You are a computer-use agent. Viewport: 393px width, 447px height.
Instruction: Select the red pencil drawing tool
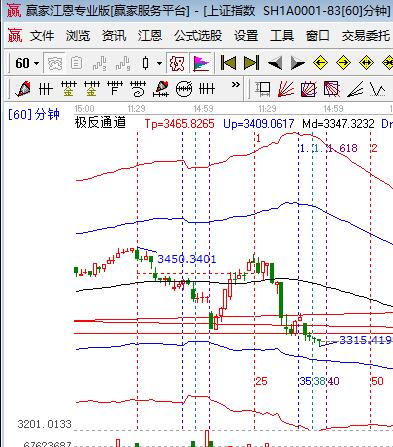point(23,89)
